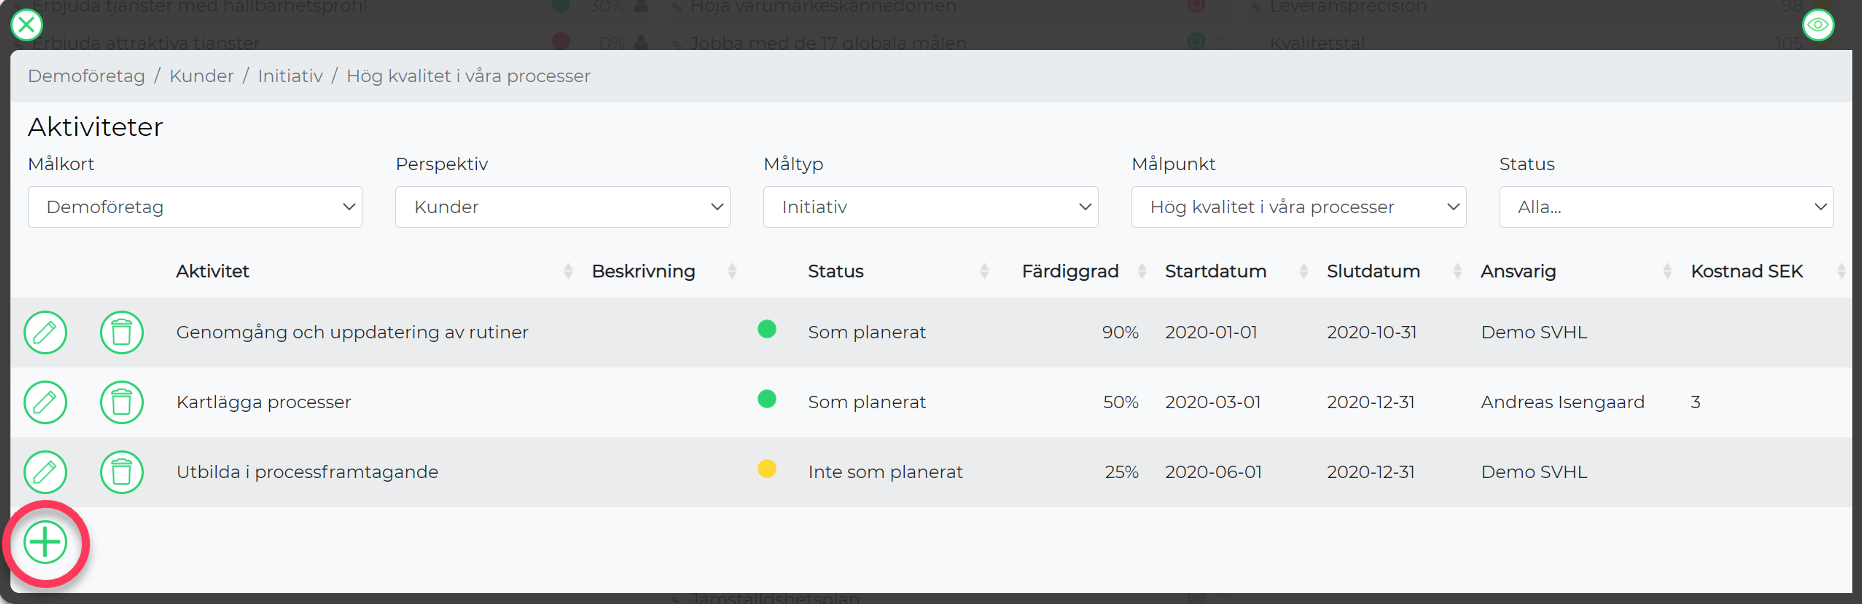
Task: Open the Perspektiv dropdown showing Kunder
Action: [563, 207]
